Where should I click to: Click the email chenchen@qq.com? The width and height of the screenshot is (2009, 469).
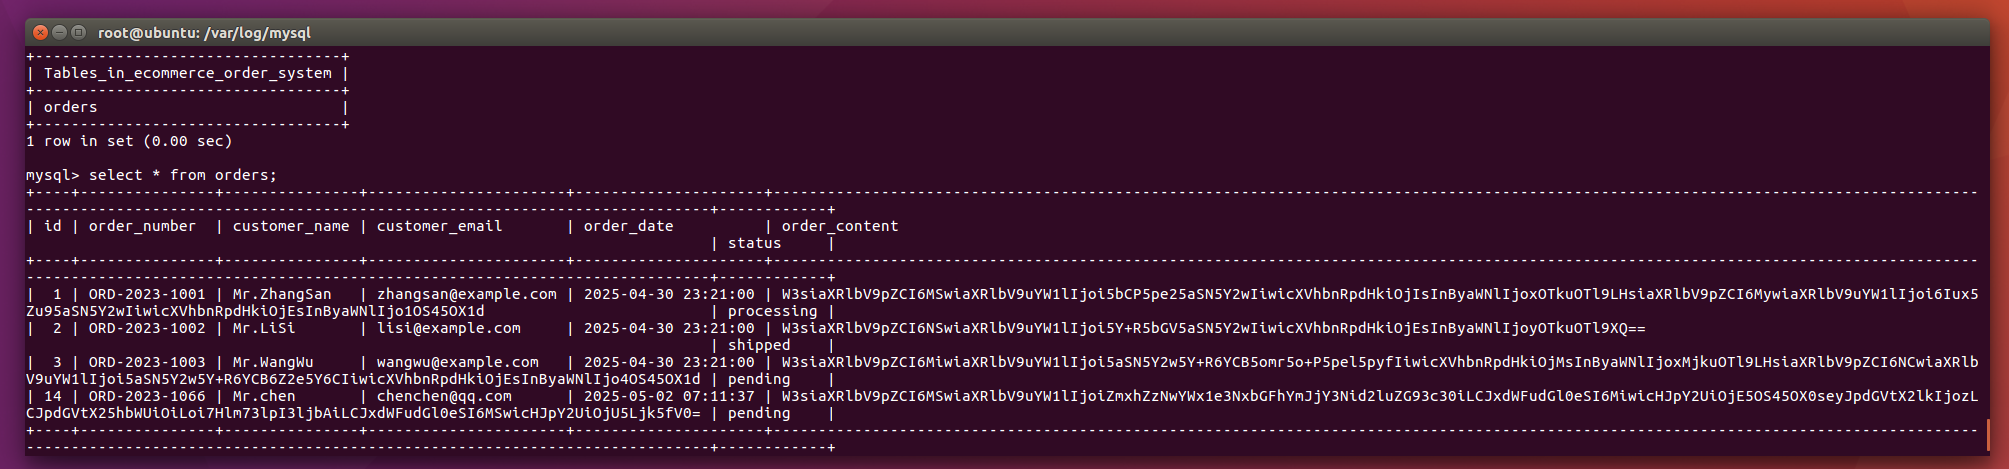pyautogui.click(x=444, y=396)
